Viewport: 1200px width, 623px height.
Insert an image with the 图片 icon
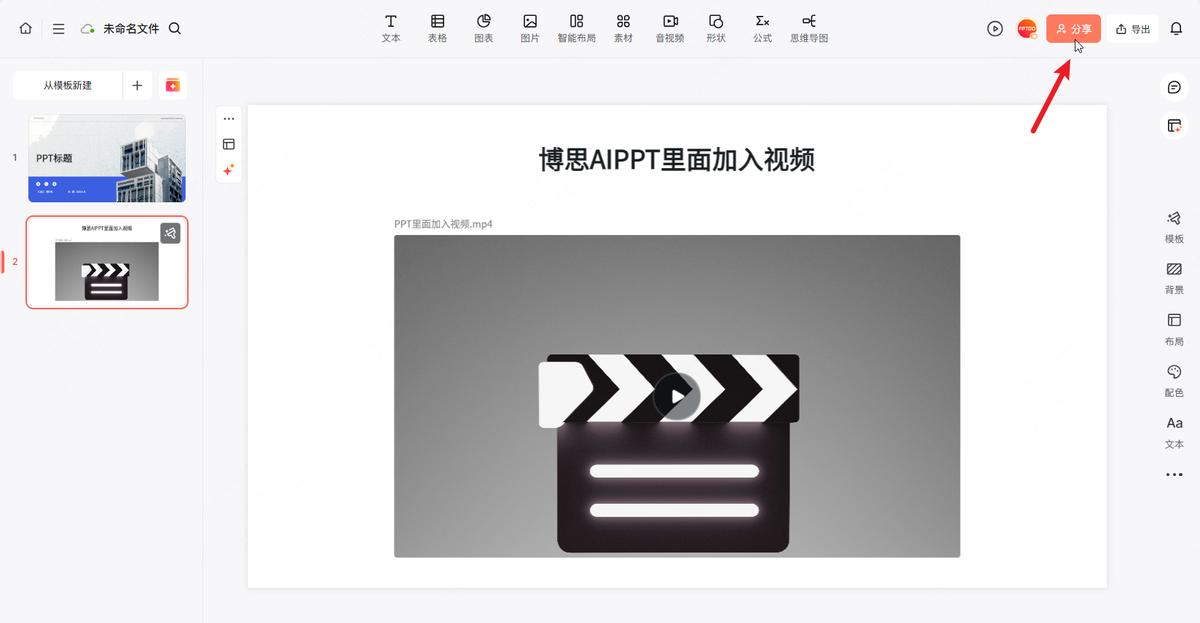pos(530,27)
